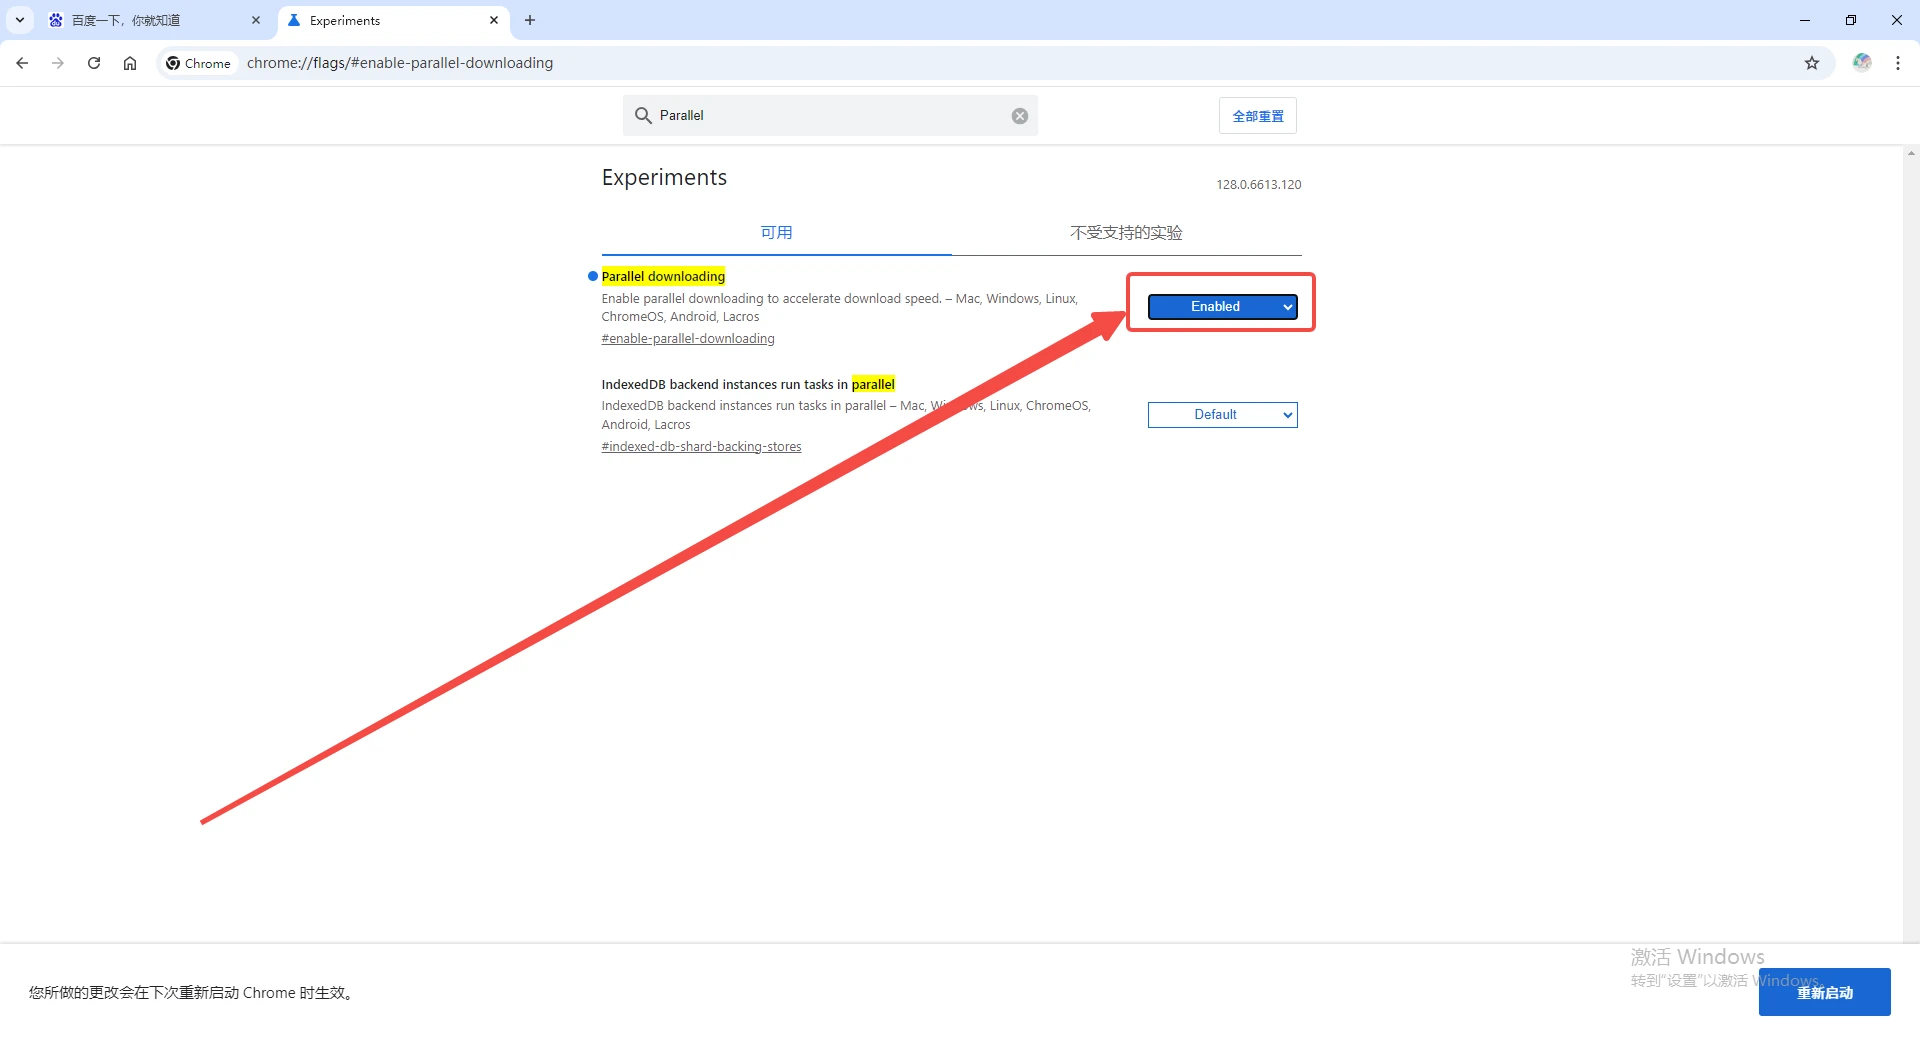
Task: Clear the Parallel search text
Action: click(x=1019, y=116)
